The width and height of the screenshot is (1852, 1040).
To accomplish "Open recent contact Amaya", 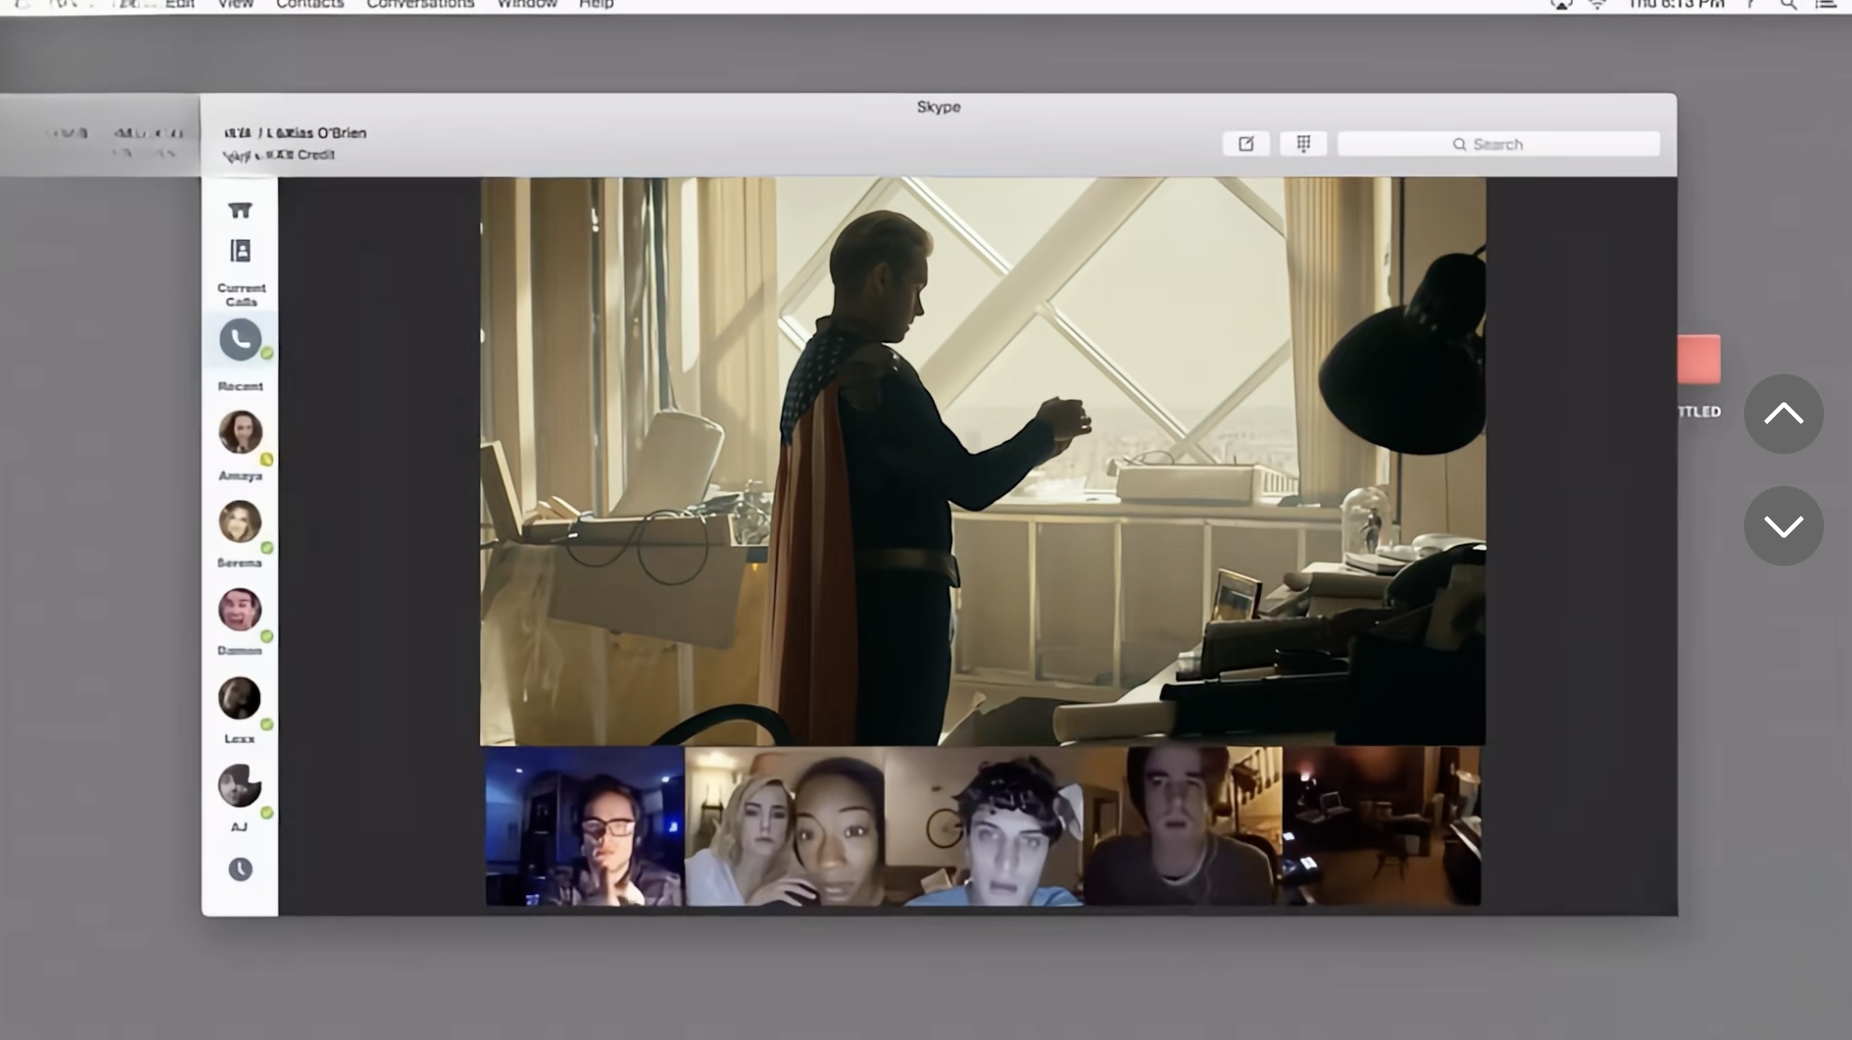I will [240, 432].
